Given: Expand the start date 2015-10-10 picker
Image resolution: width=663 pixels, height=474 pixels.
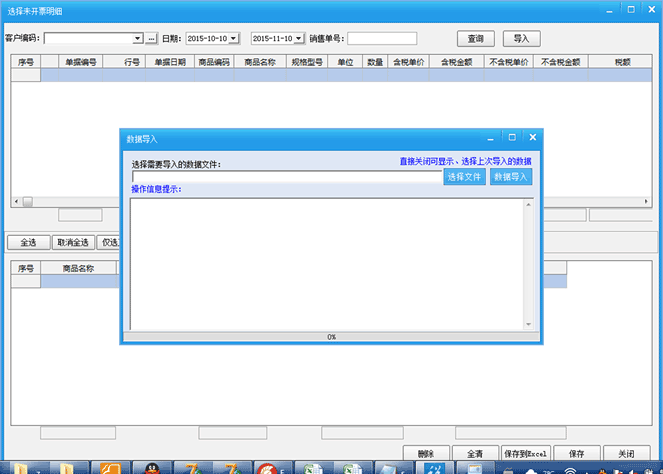Looking at the screenshot, I should (233, 39).
